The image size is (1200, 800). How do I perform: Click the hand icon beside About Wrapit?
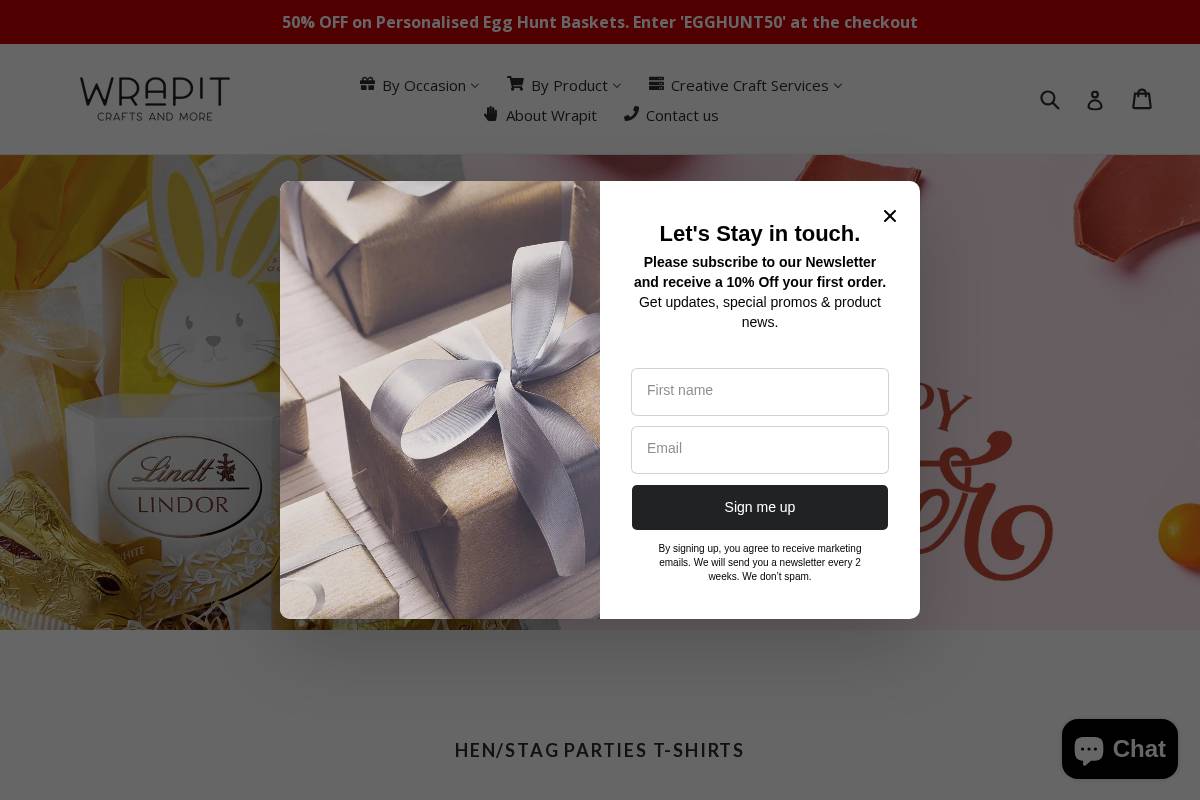(x=491, y=114)
